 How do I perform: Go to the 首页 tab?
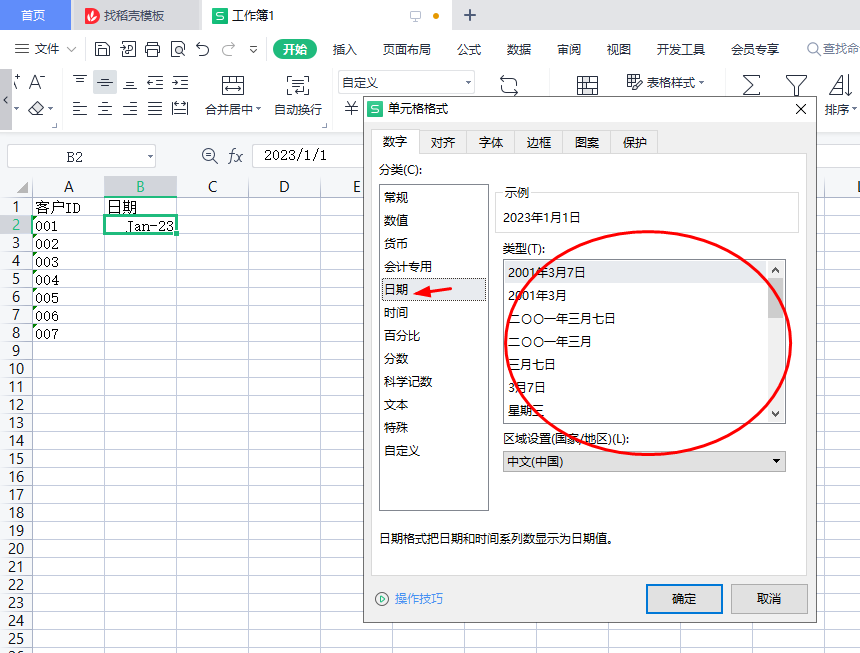(33, 15)
